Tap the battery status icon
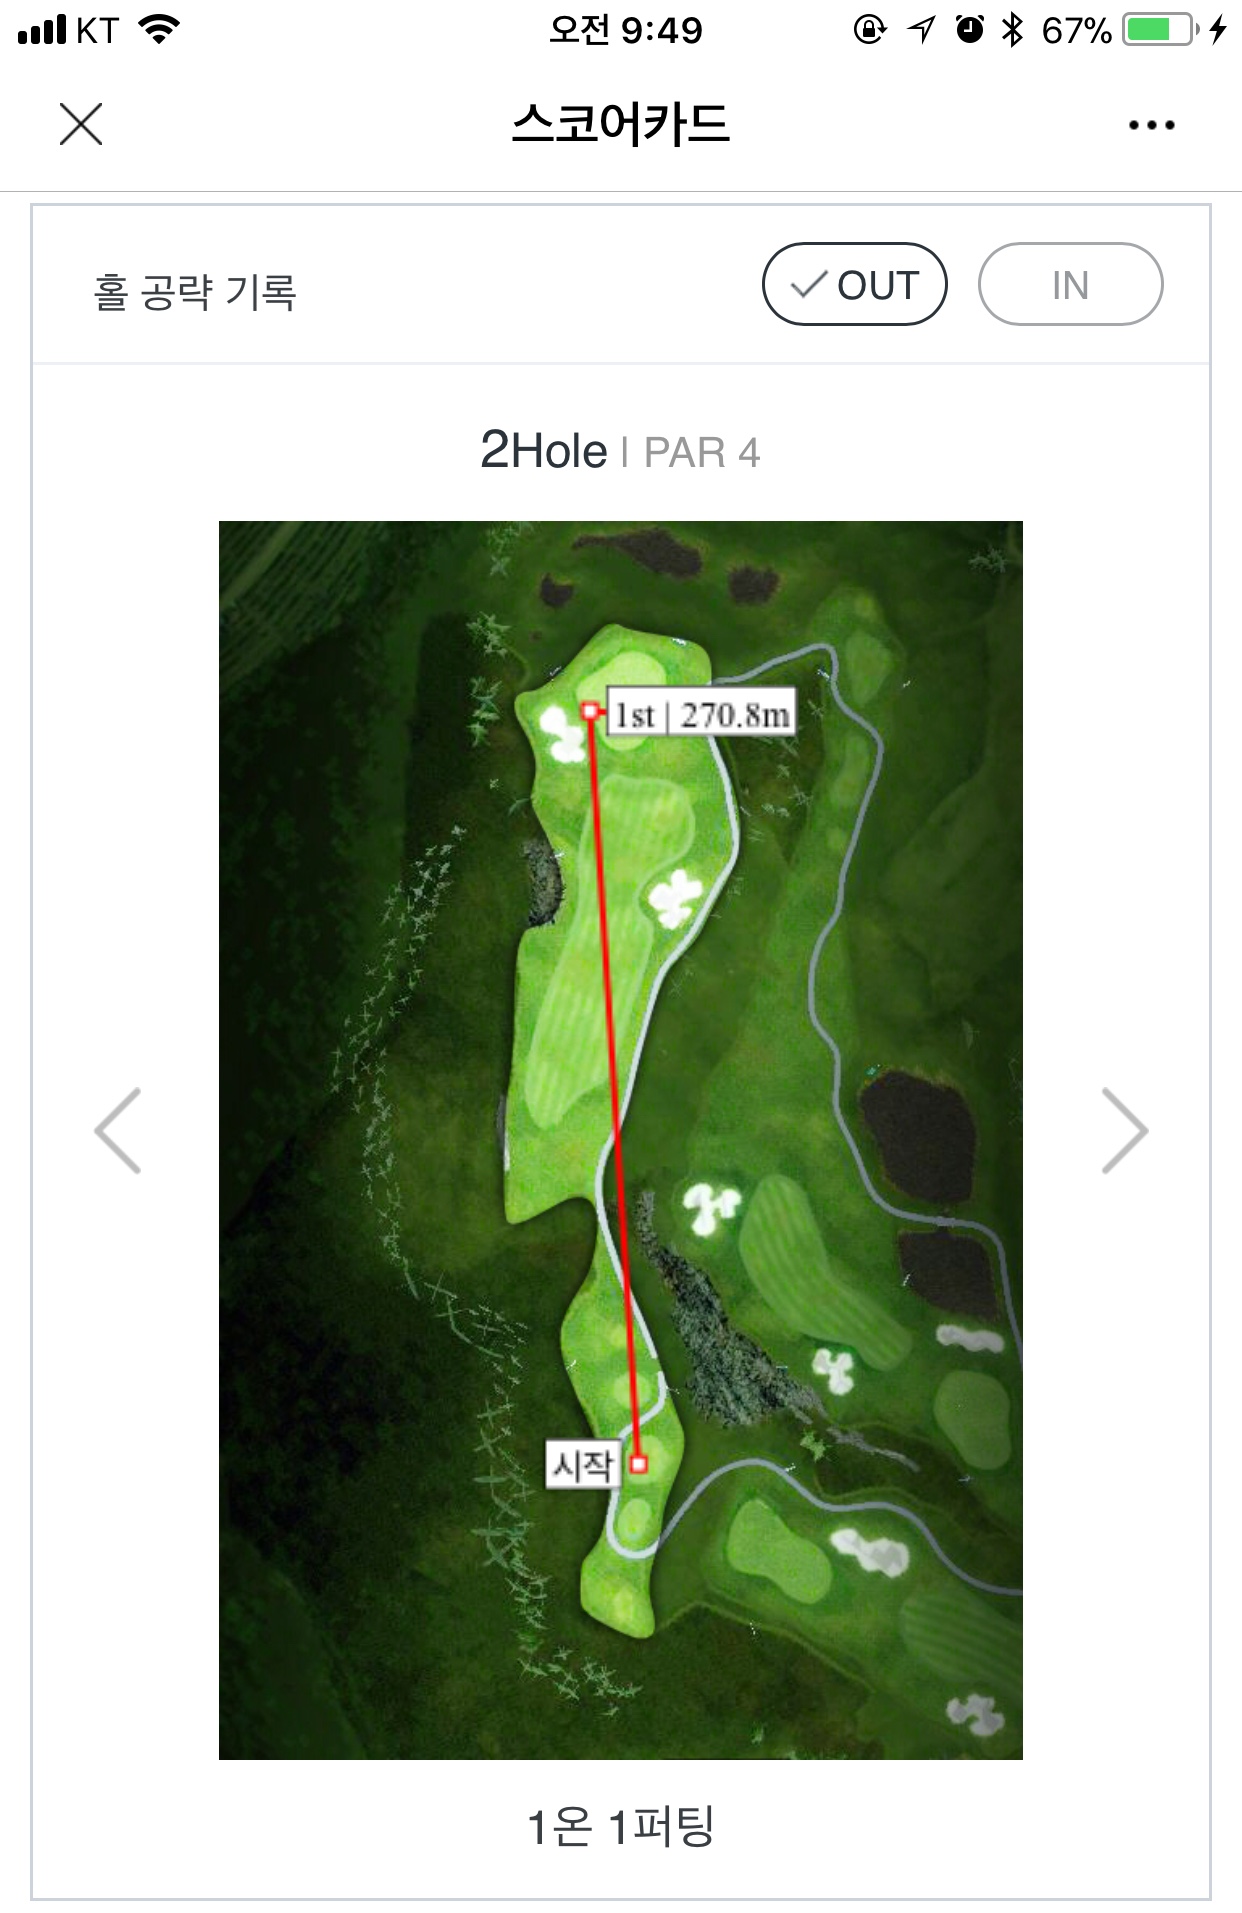 pos(1161,30)
